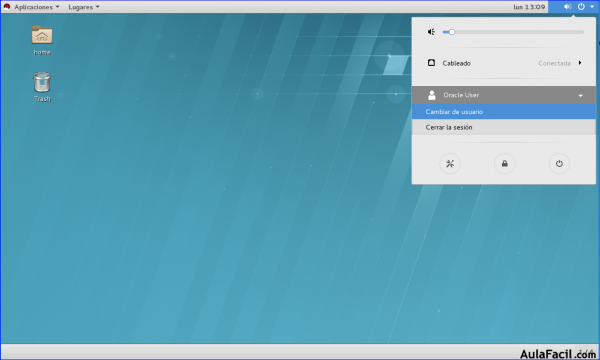Screen dimensions: 600x360
Task: Expand the Conectada submenu arrow
Action: (580, 63)
